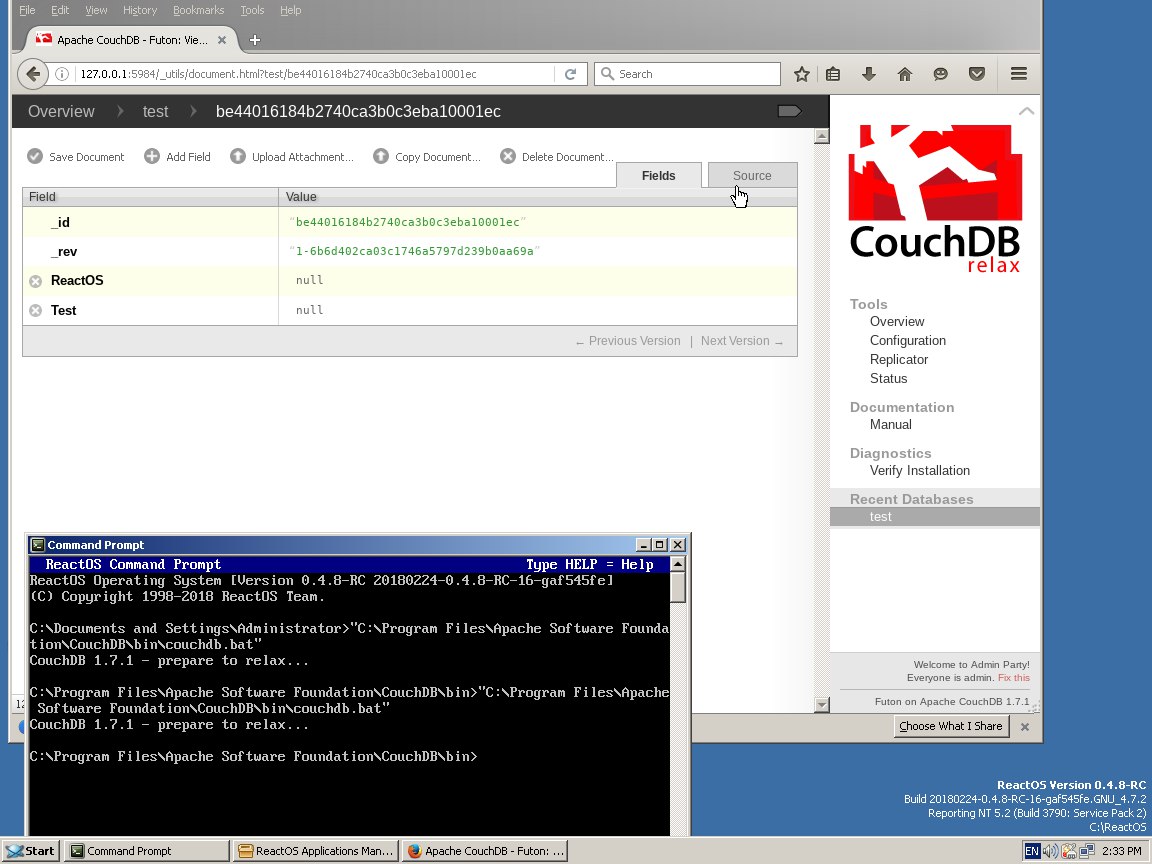Click the label tag icon in the header
This screenshot has height=864, width=1152.
[x=789, y=111]
